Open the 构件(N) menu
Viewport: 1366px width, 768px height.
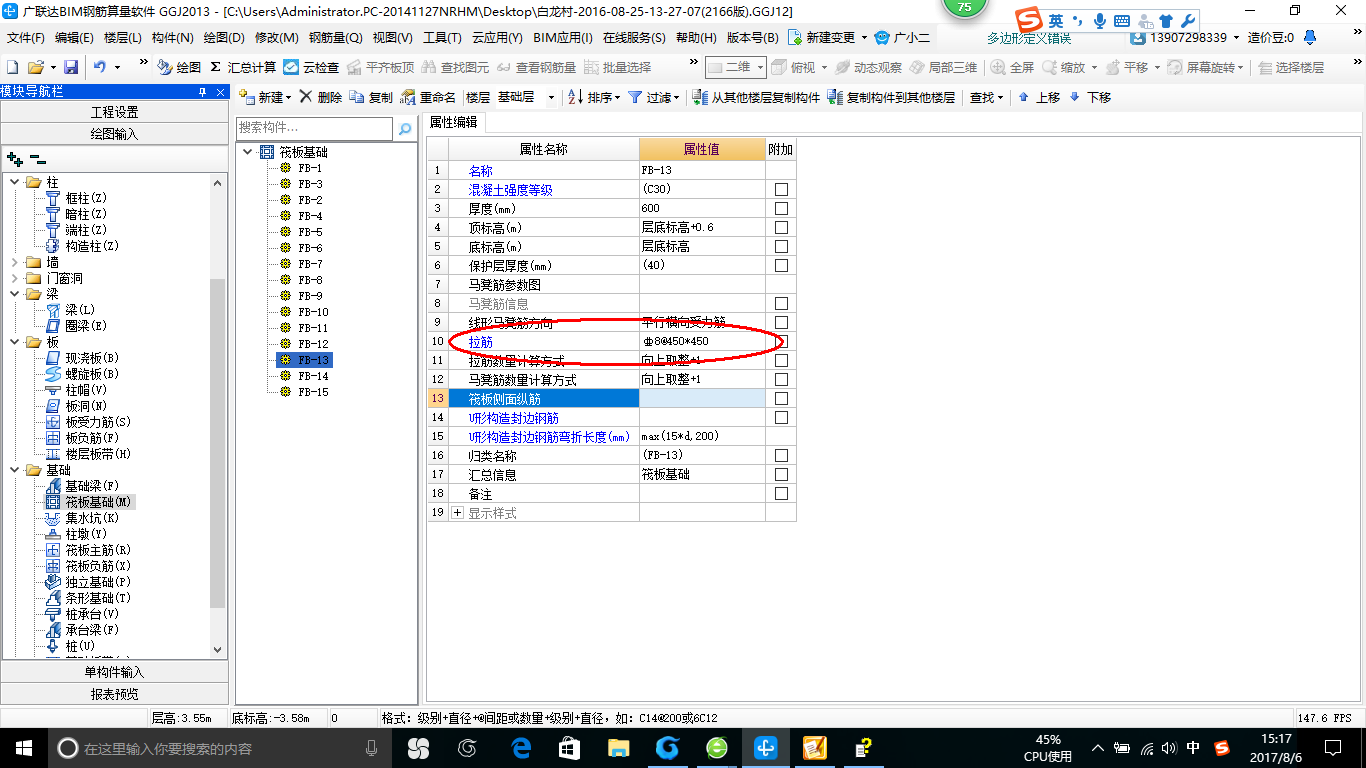172,38
